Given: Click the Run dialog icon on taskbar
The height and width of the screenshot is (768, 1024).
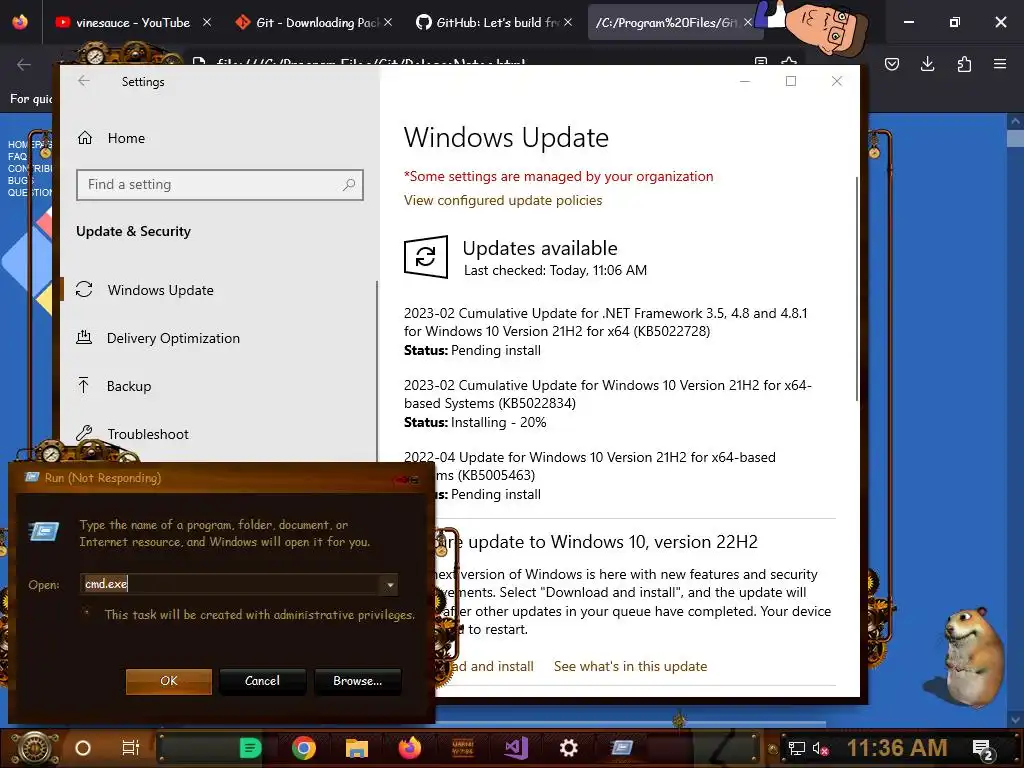Looking at the screenshot, I should point(622,747).
